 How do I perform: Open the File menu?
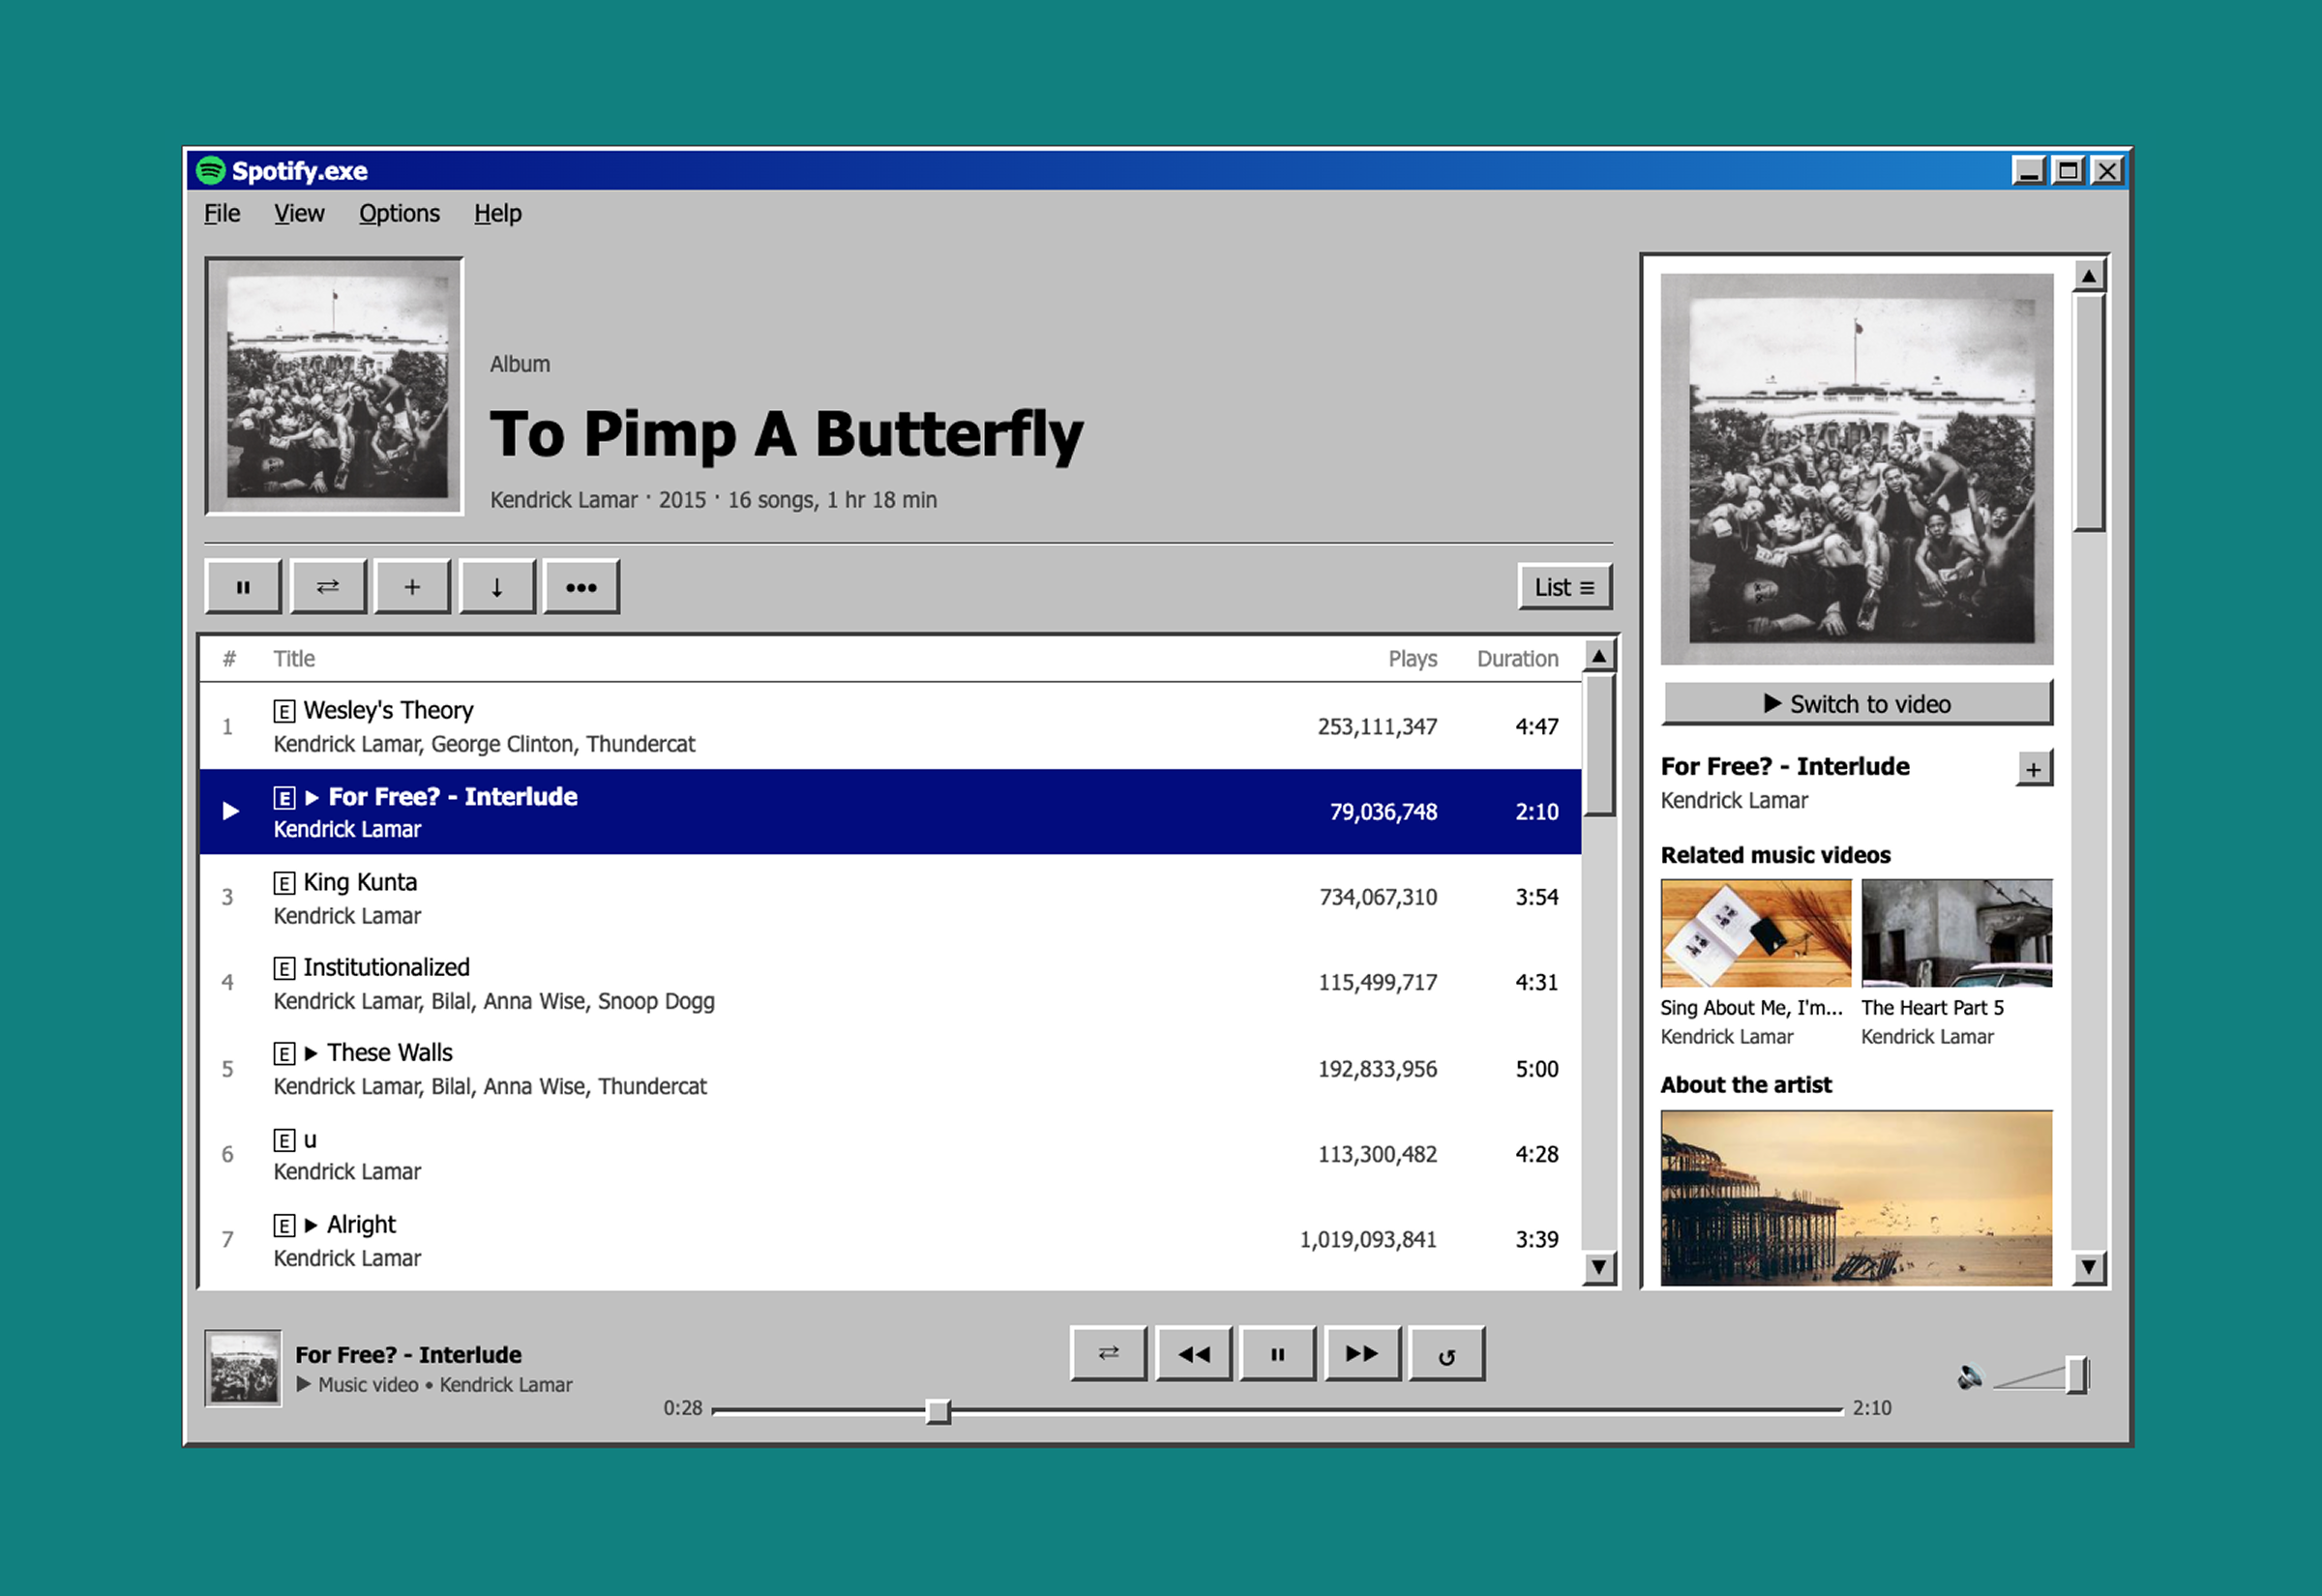tap(222, 213)
